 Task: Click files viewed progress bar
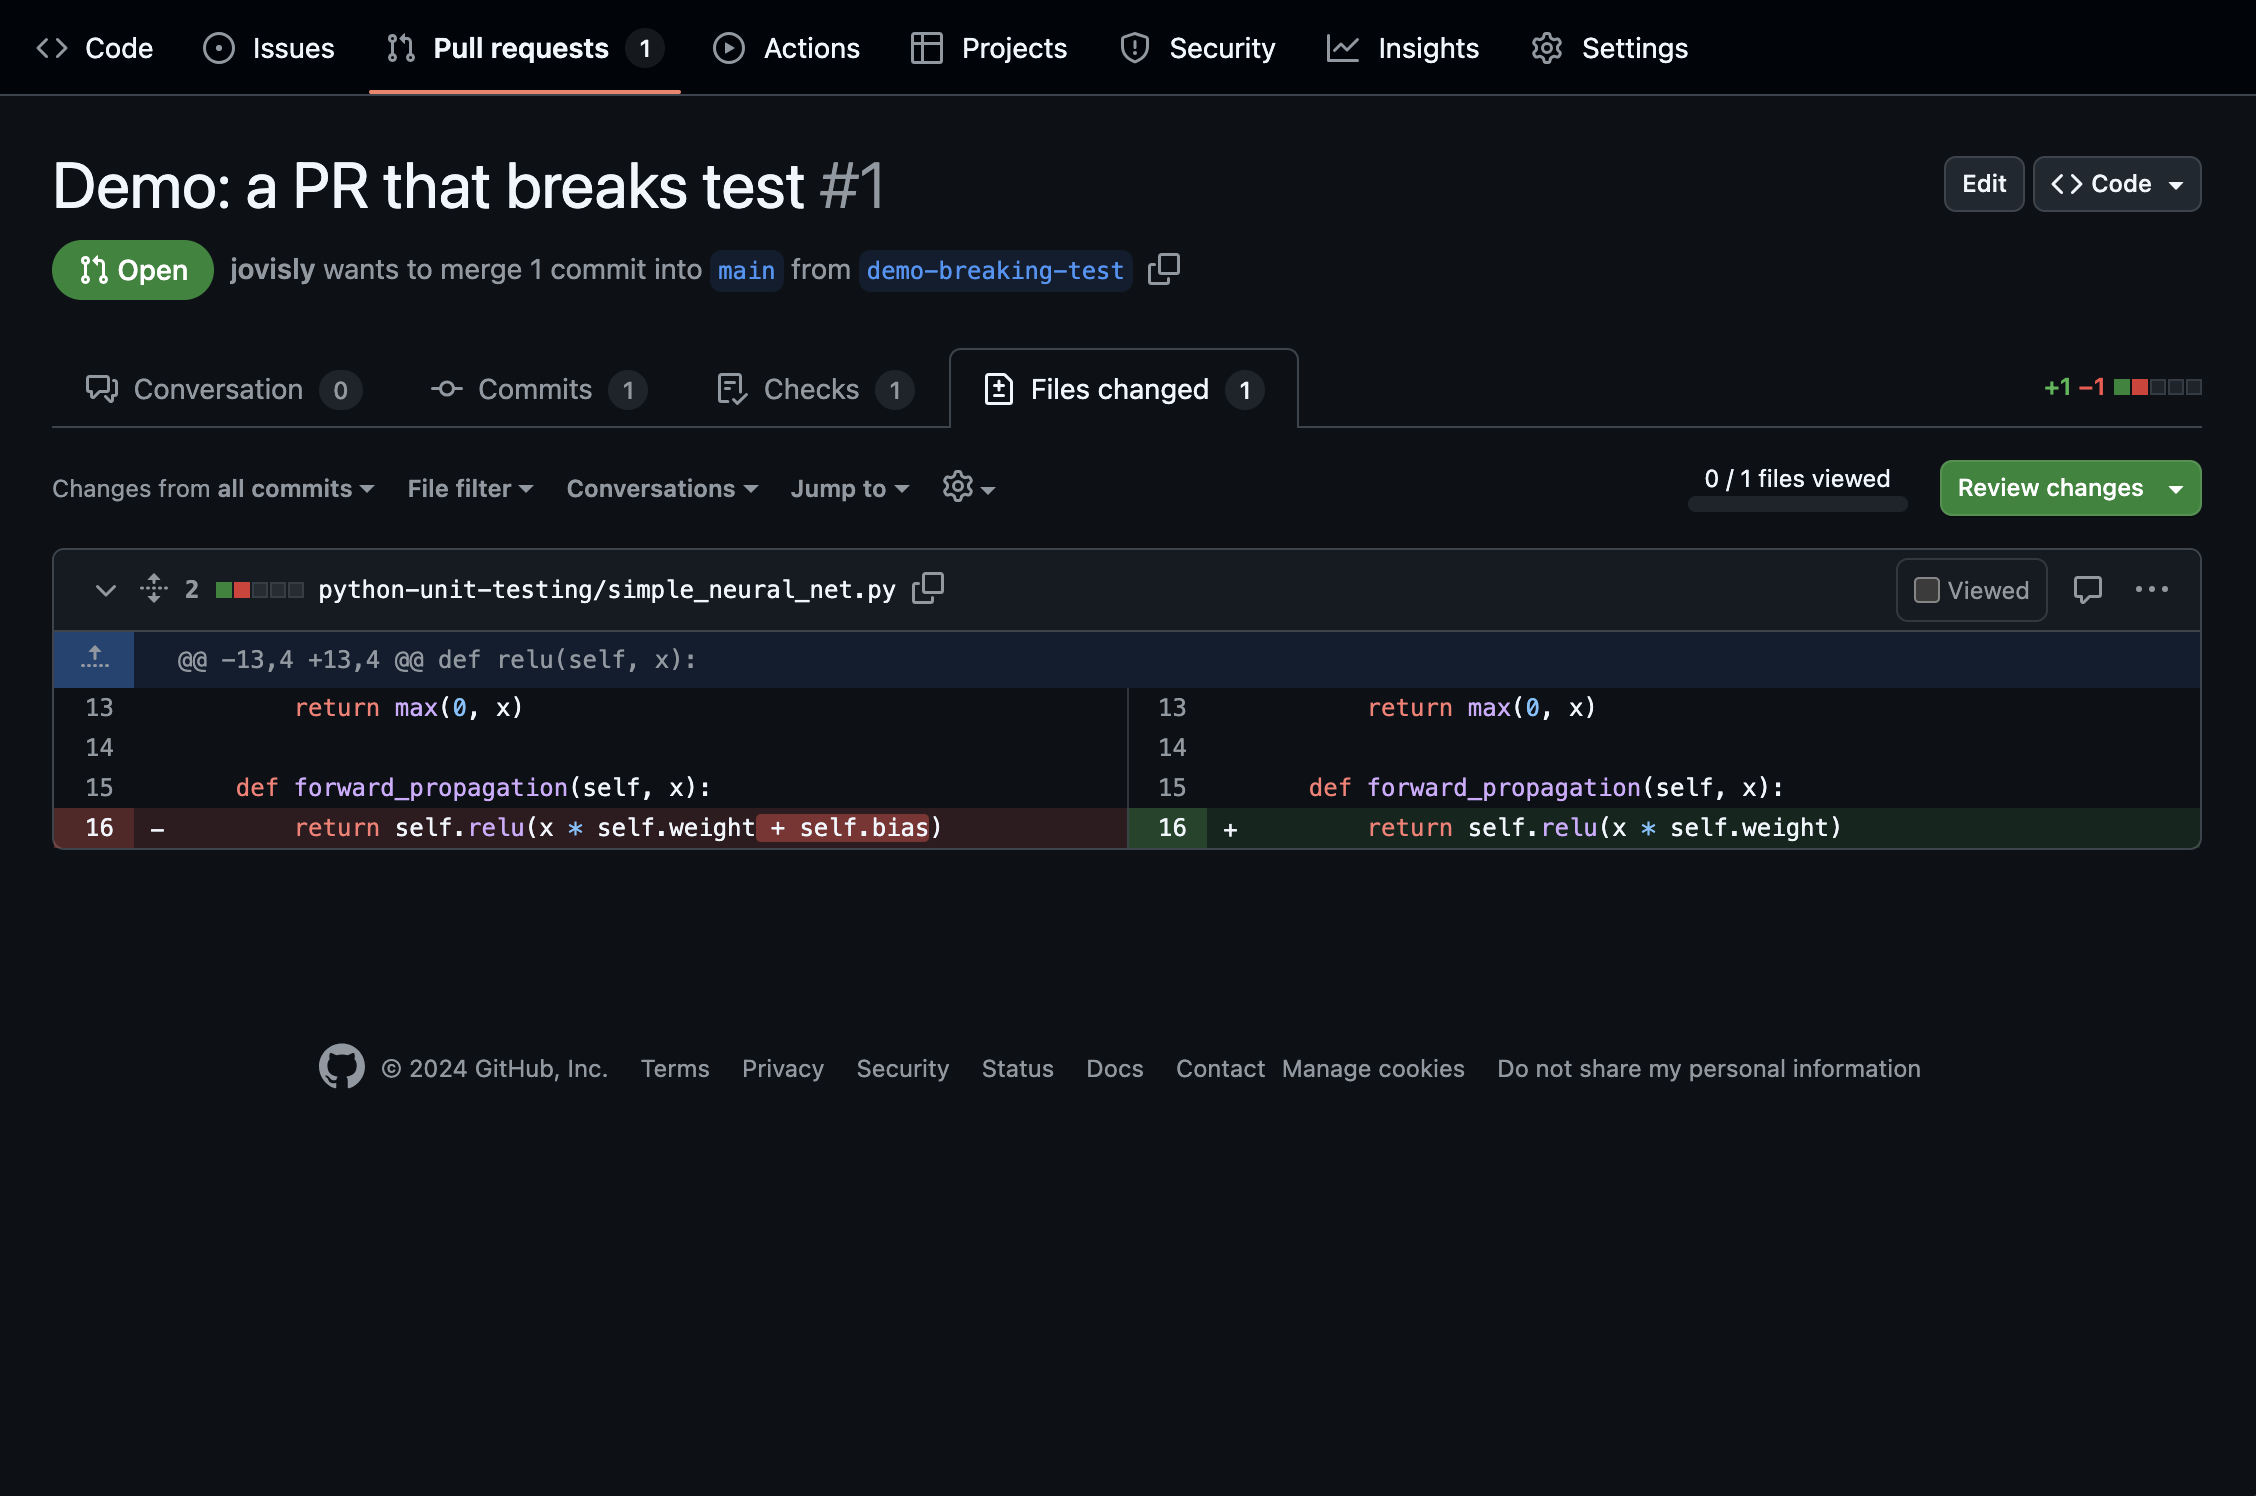point(1797,504)
